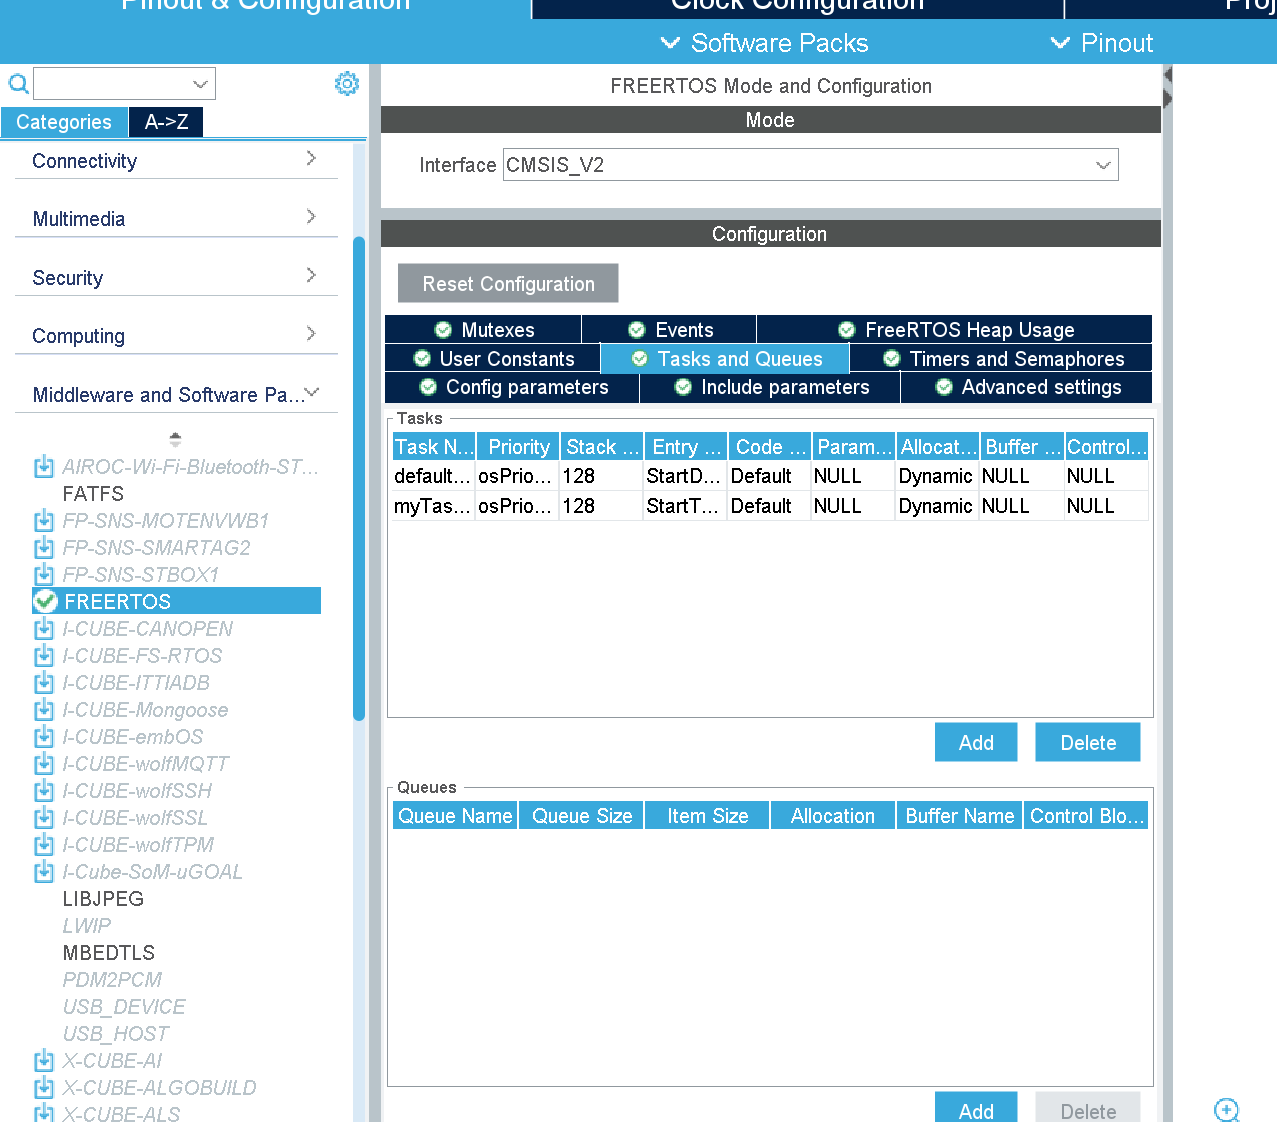Screen dimensions: 1277x1122
Task: Click download icon next to I-CUBE-wolfTPM
Action: pos(44,845)
